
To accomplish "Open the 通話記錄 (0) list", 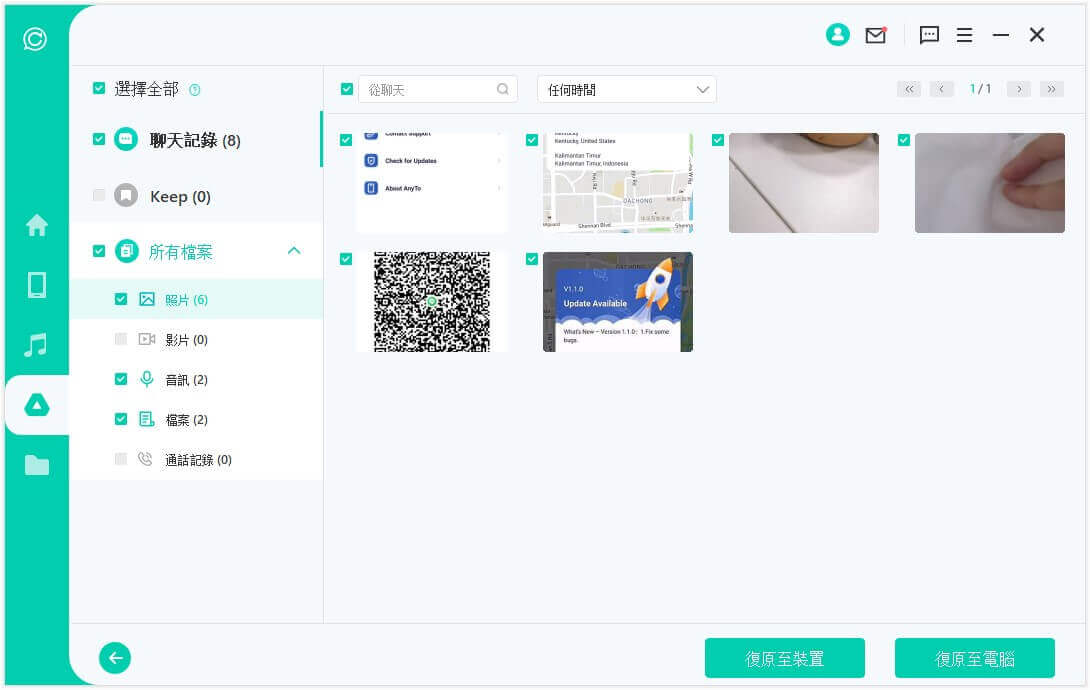I will point(196,459).
